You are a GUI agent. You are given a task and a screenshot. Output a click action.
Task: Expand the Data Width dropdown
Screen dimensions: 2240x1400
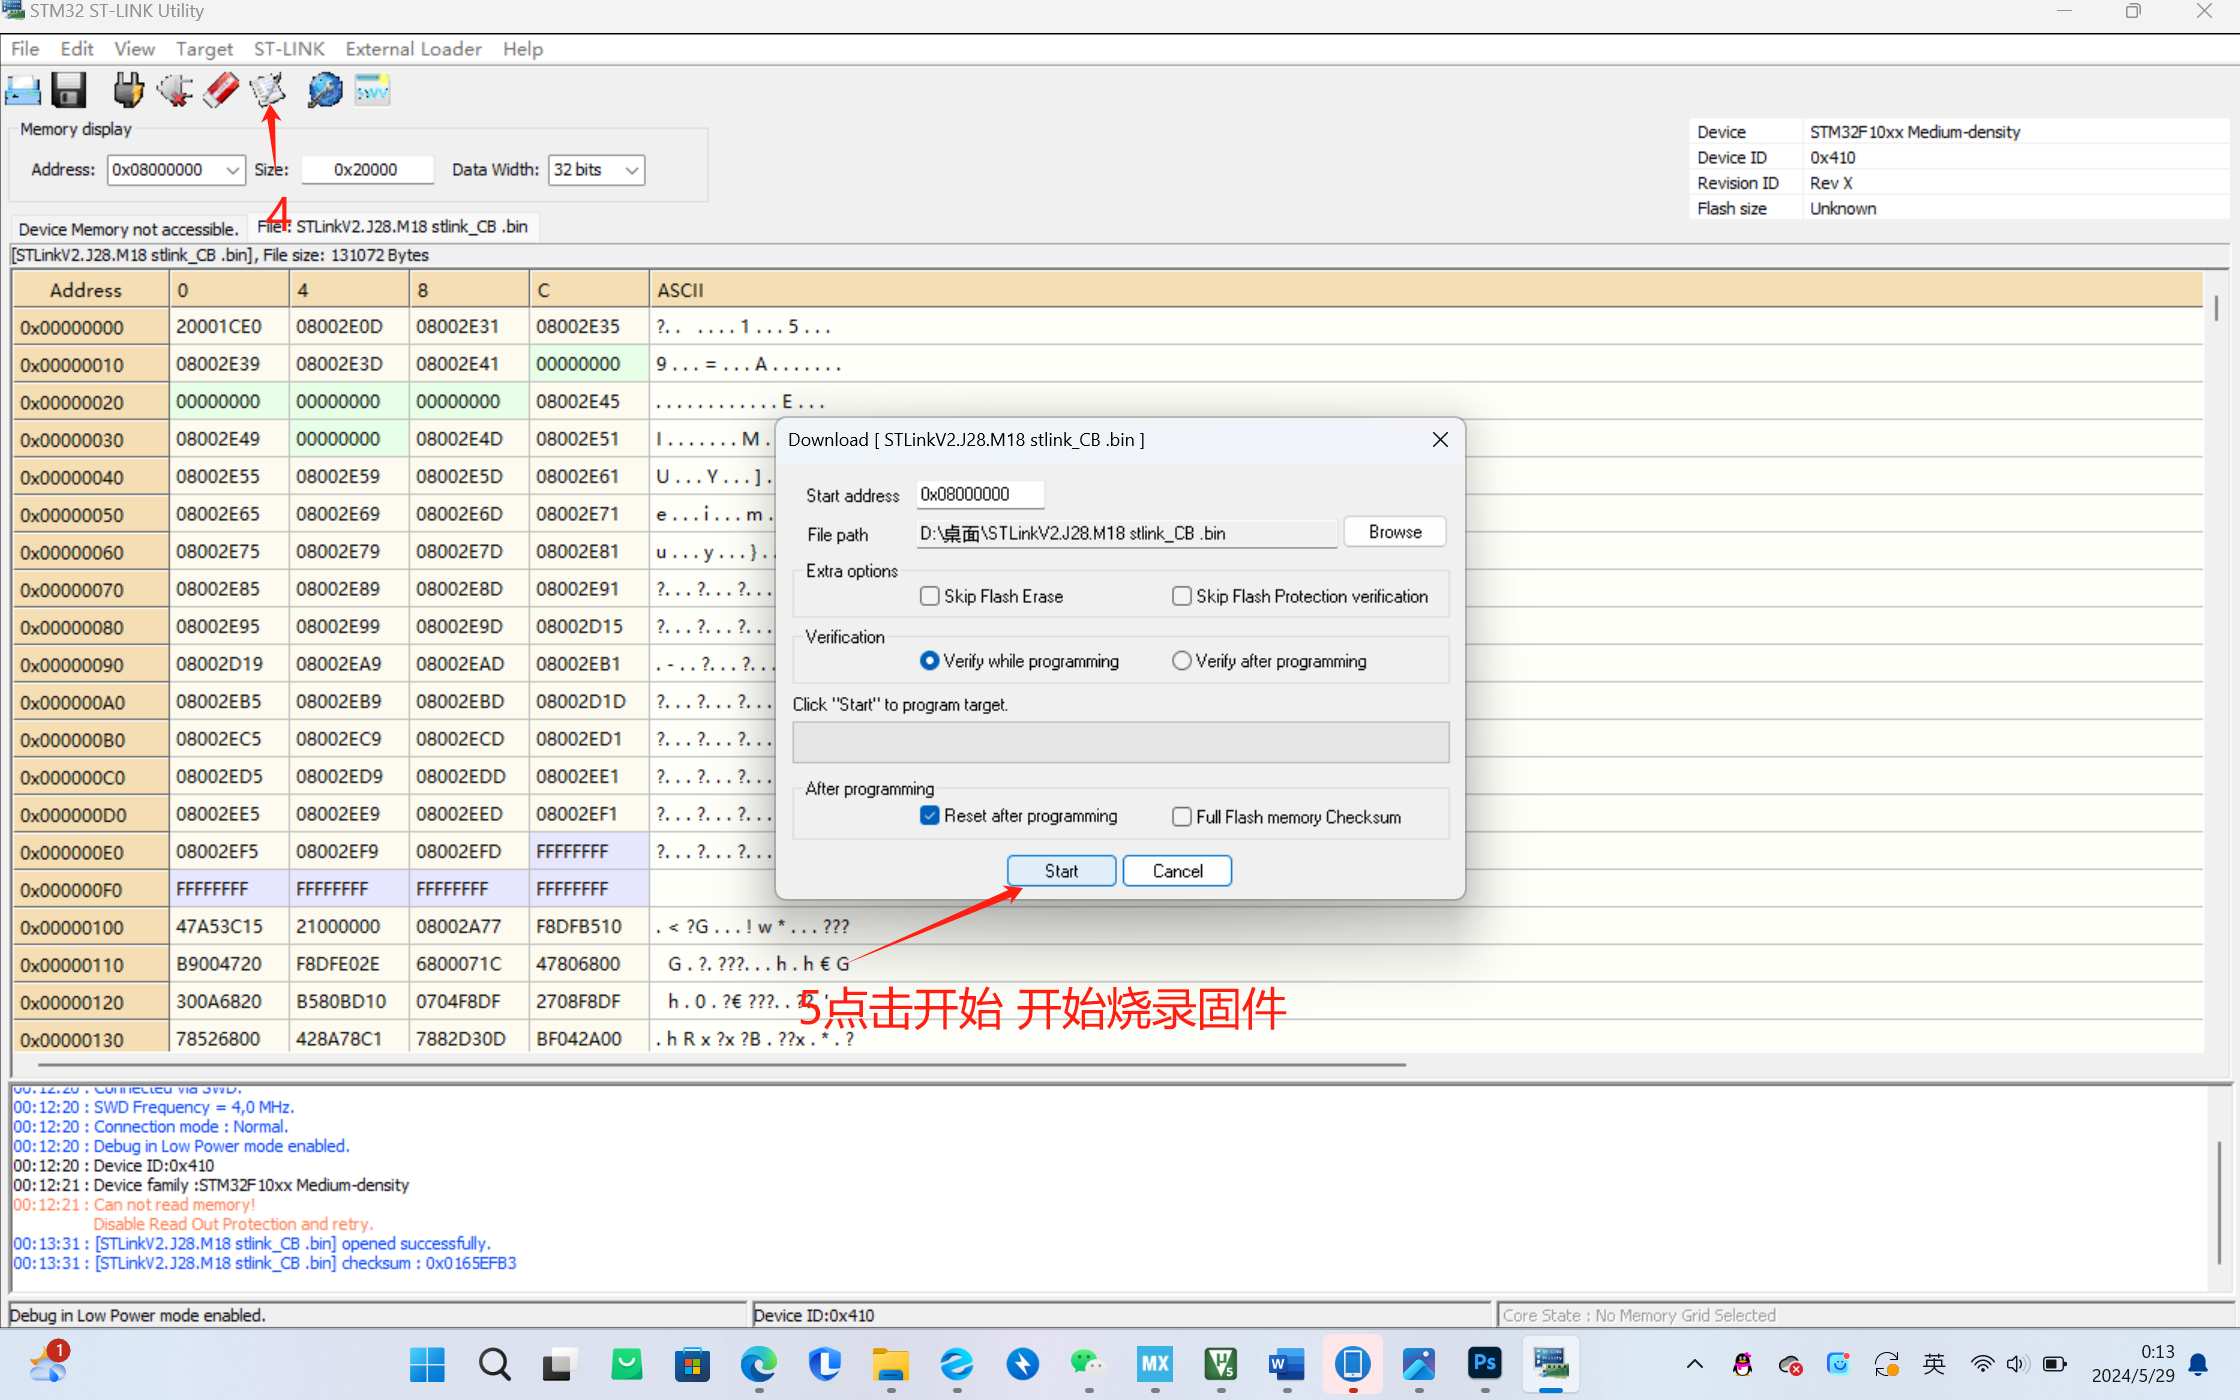632,170
